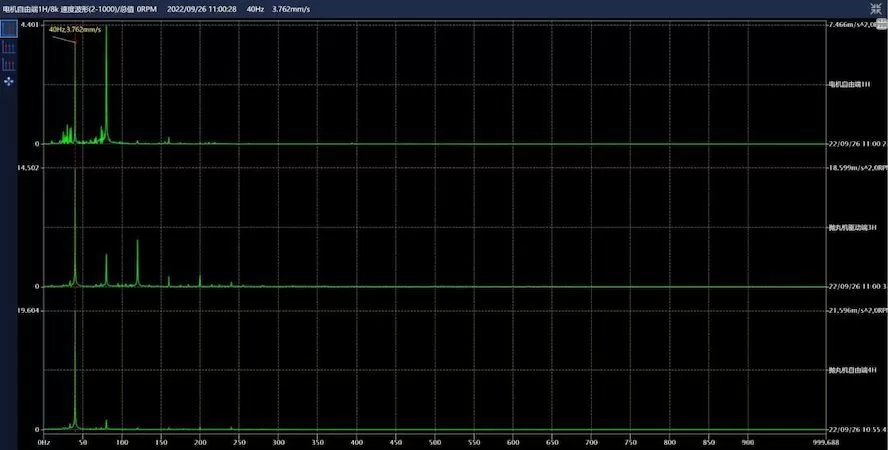888x450 pixels.
Task: Click the title text 电机自由端1H/8k in header
Action: (29, 8)
